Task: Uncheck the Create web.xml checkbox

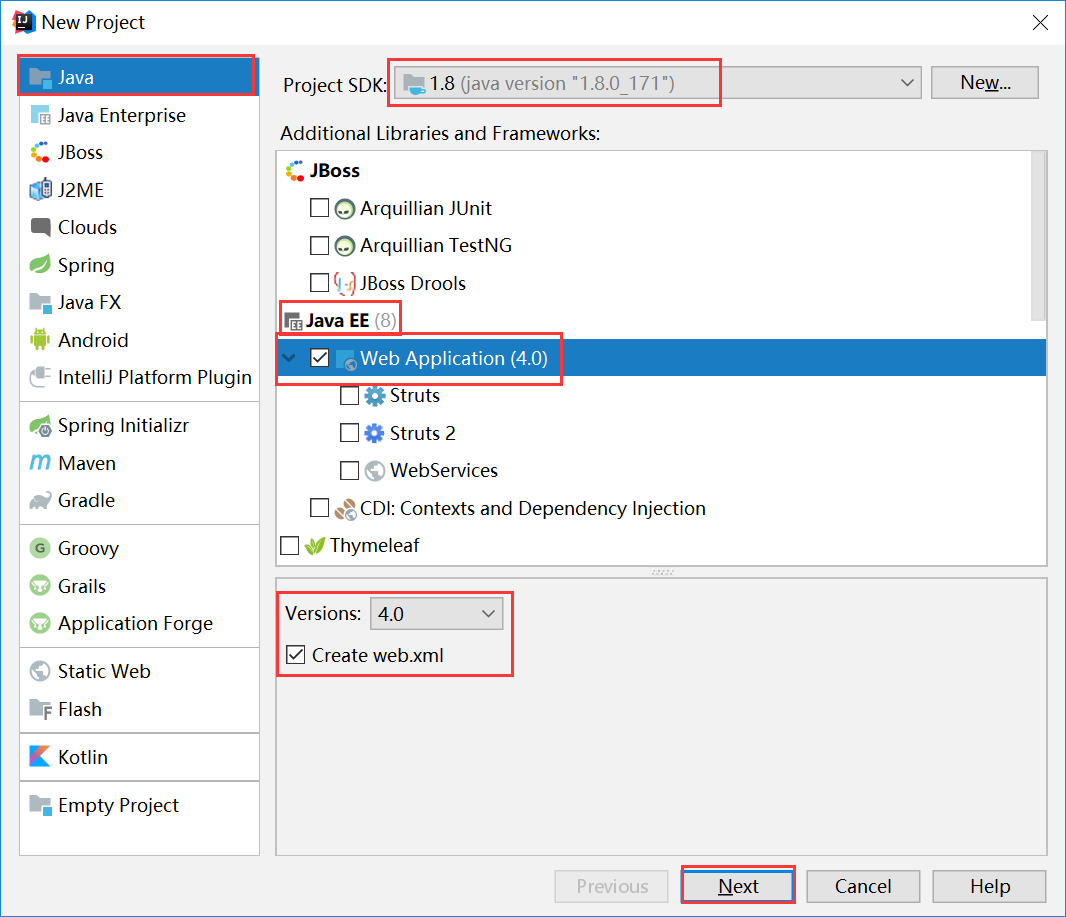Action: tap(295, 655)
